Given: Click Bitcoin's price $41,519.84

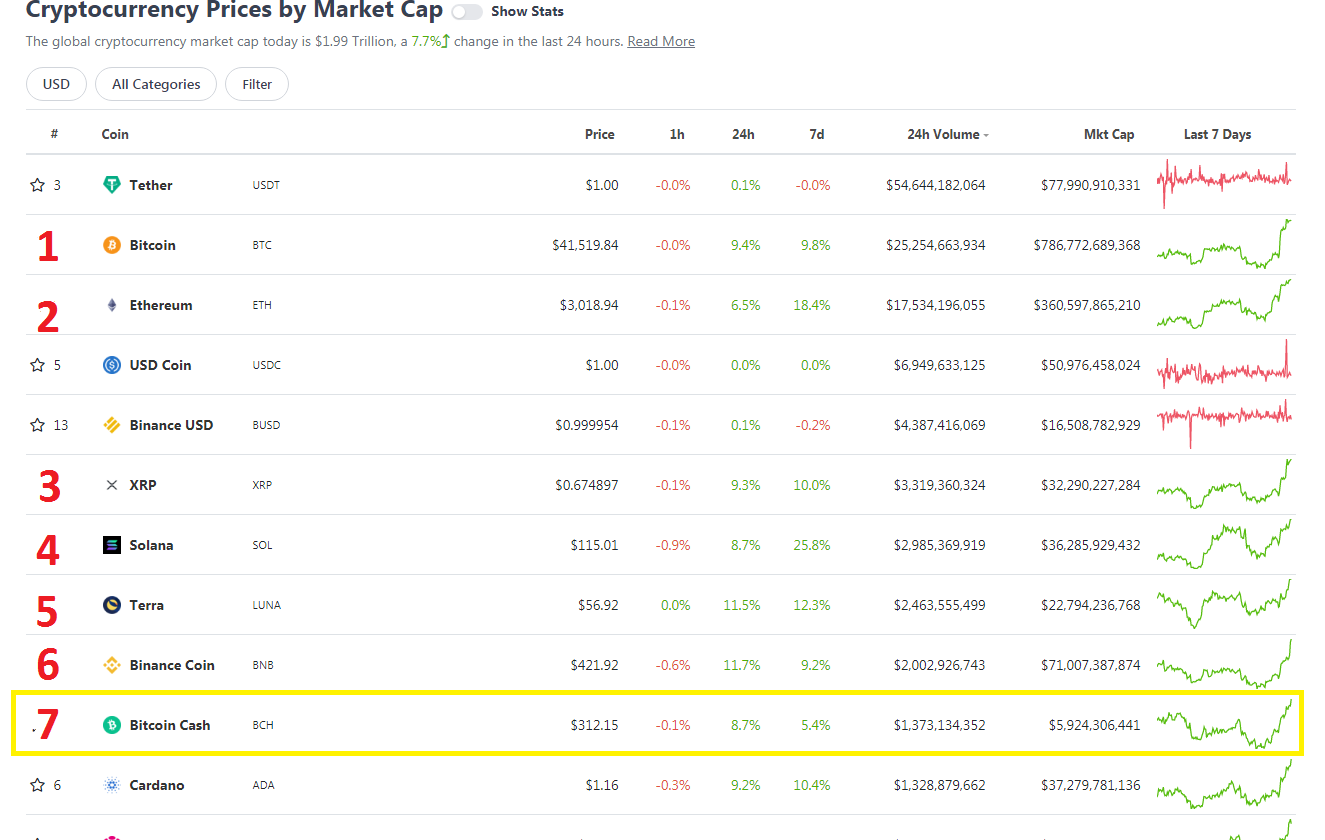Looking at the screenshot, I should 585,245.
